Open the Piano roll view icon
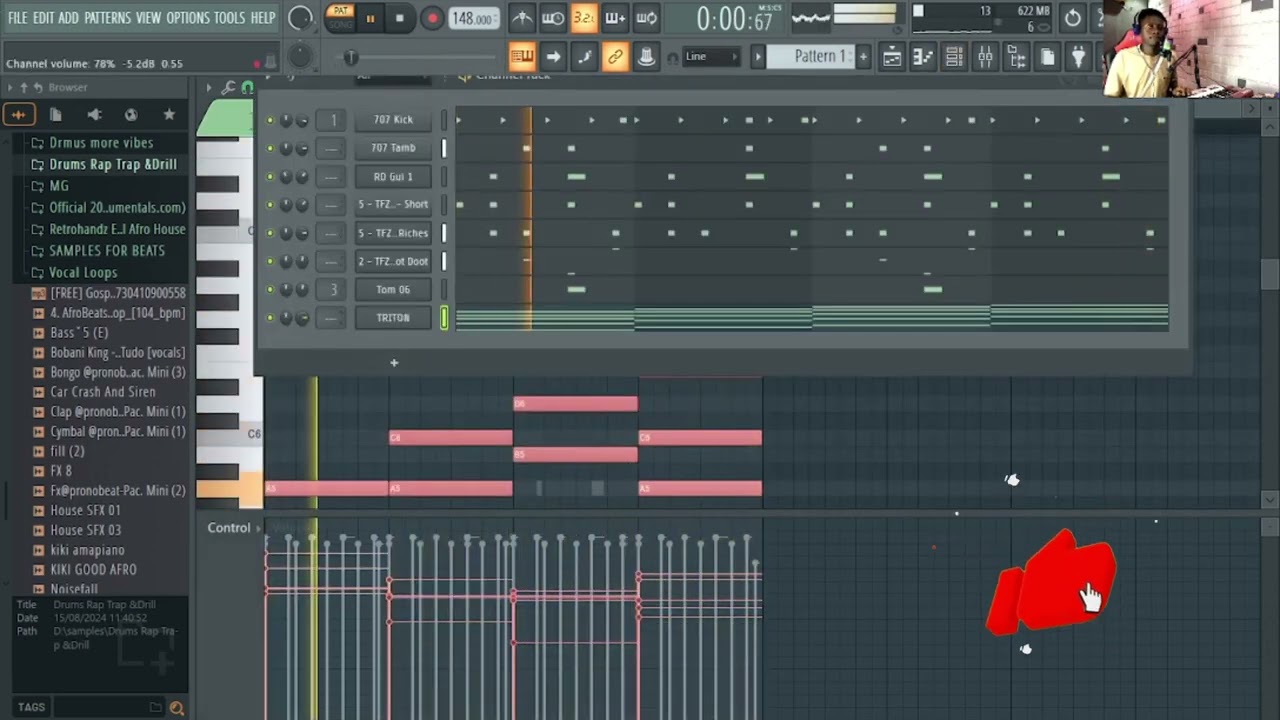Viewport: 1280px width, 720px height. tap(923, 57)
